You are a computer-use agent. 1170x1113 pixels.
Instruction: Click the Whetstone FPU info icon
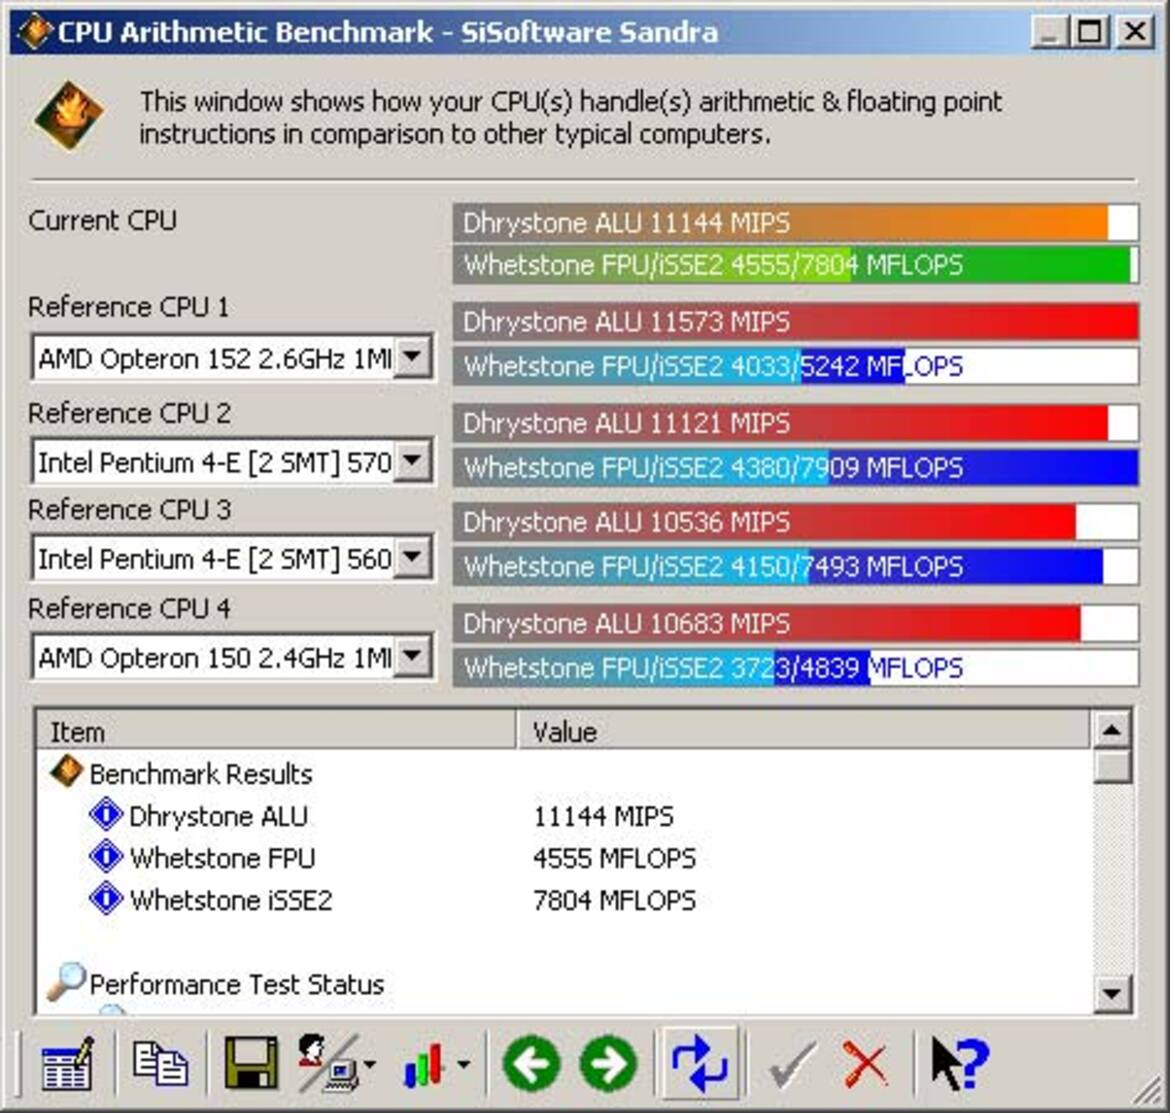tap(105, 856)
